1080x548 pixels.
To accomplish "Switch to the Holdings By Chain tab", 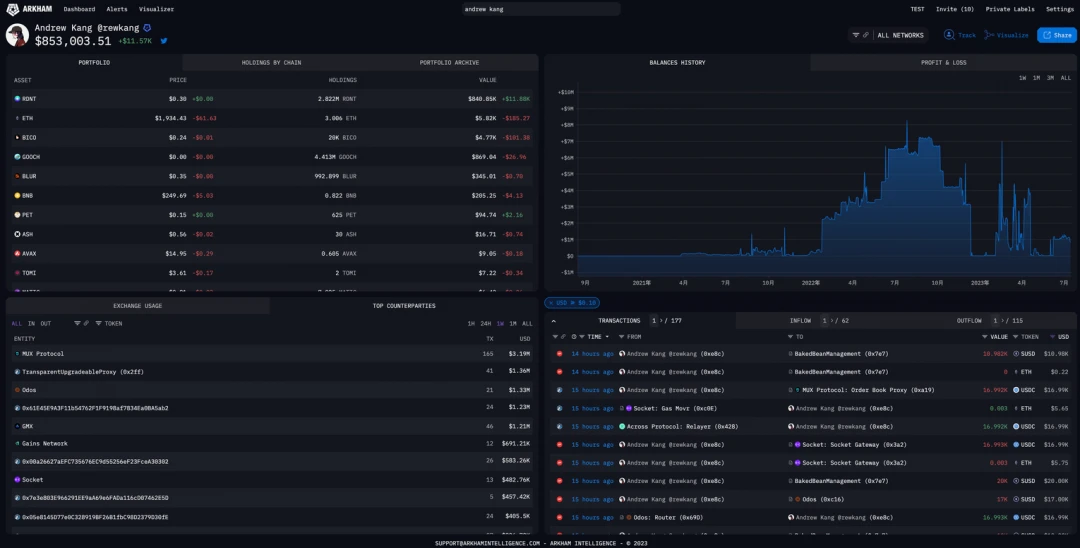I will coord(271,63).
